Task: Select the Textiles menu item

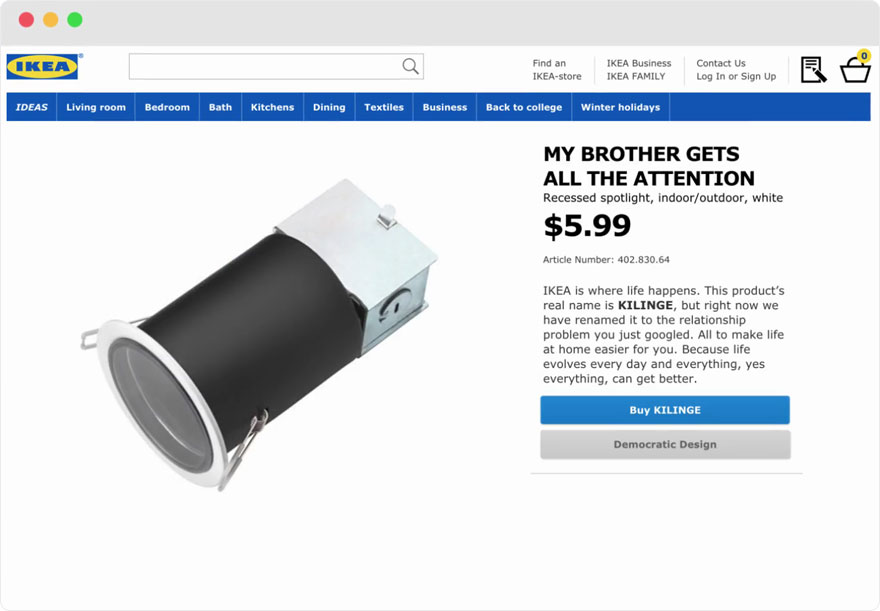Action: [384, 107]
